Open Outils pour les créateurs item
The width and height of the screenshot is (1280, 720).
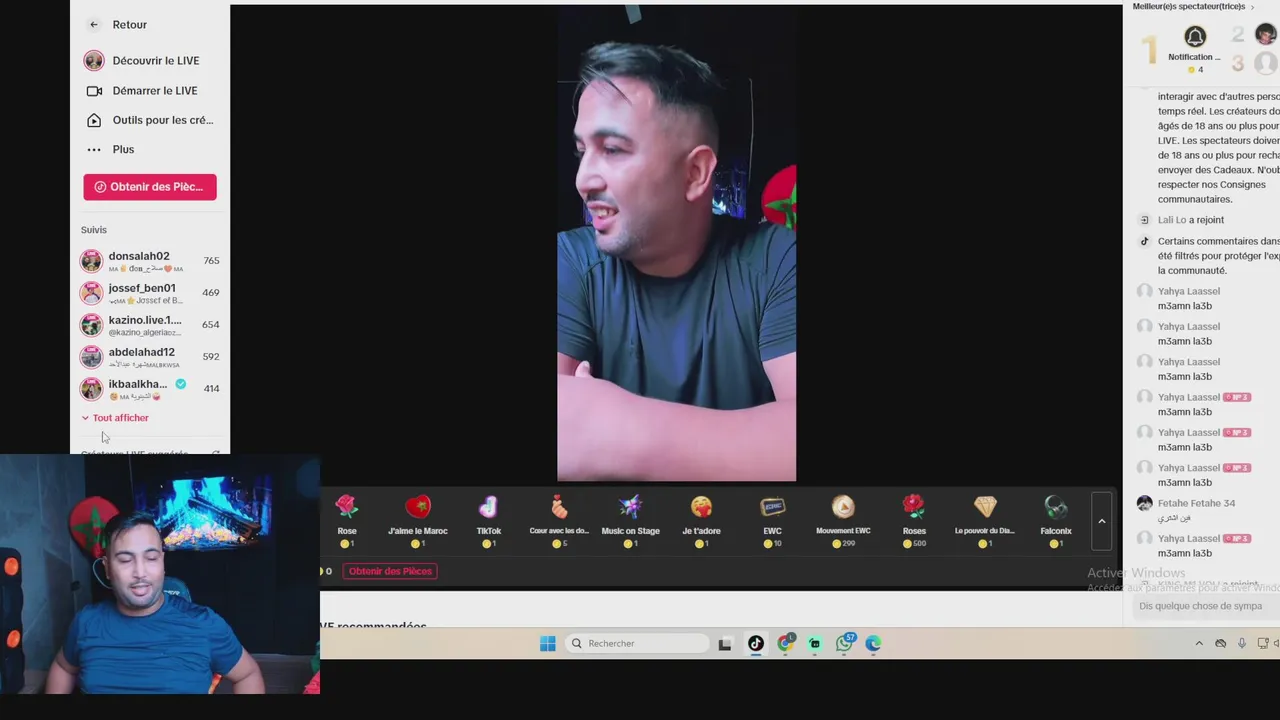[x=149, y=120]
